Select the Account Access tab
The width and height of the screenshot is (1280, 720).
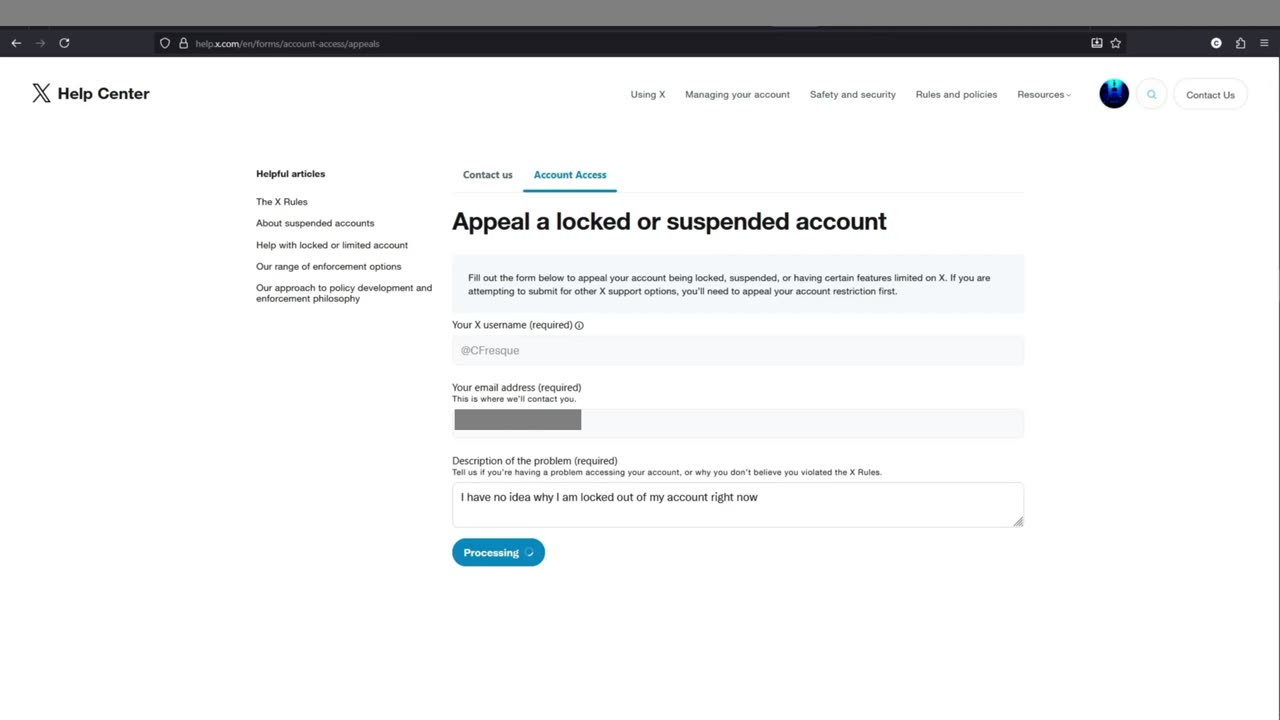[570, 175]
